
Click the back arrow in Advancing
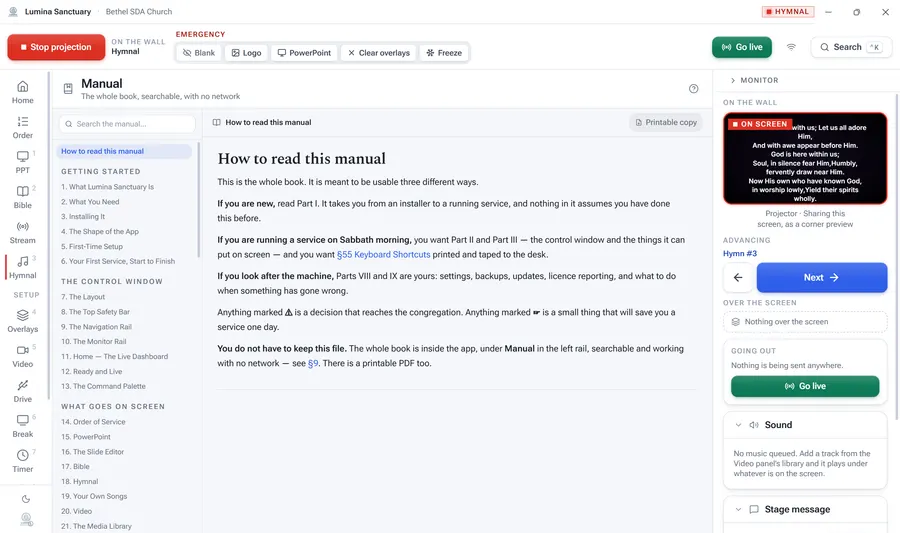coord(738,278)
